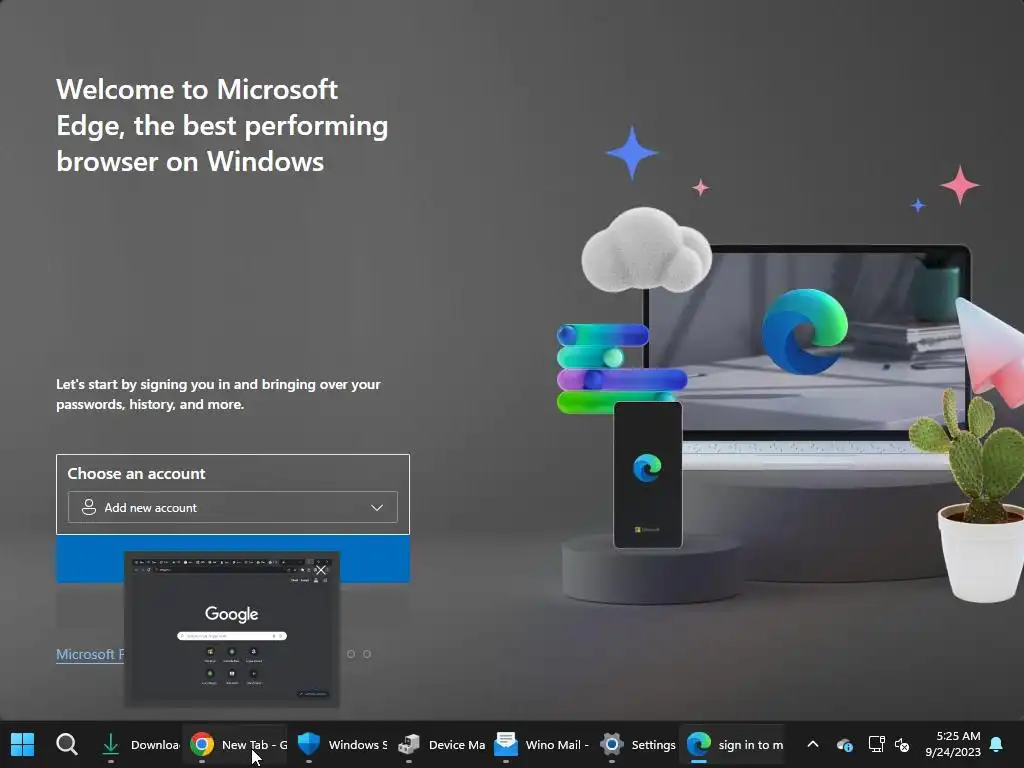Open Settings app from taskbar

[637, 744]
